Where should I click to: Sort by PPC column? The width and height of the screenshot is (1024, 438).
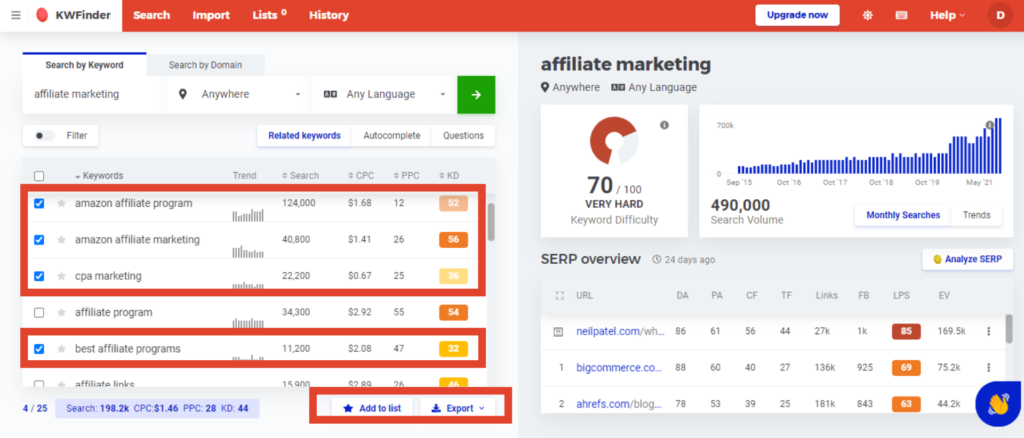(x=406, y=176)
